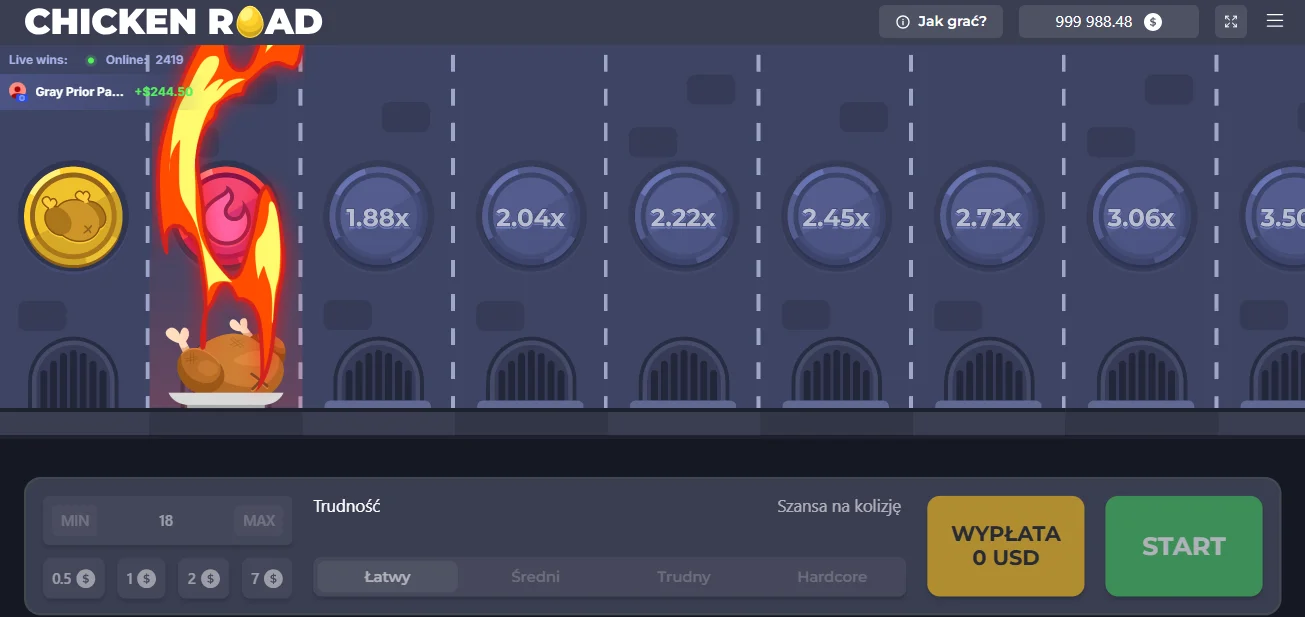Click the Online: 2419 counter
Screen dimensions: 1305x617
(x=144, y=60)
